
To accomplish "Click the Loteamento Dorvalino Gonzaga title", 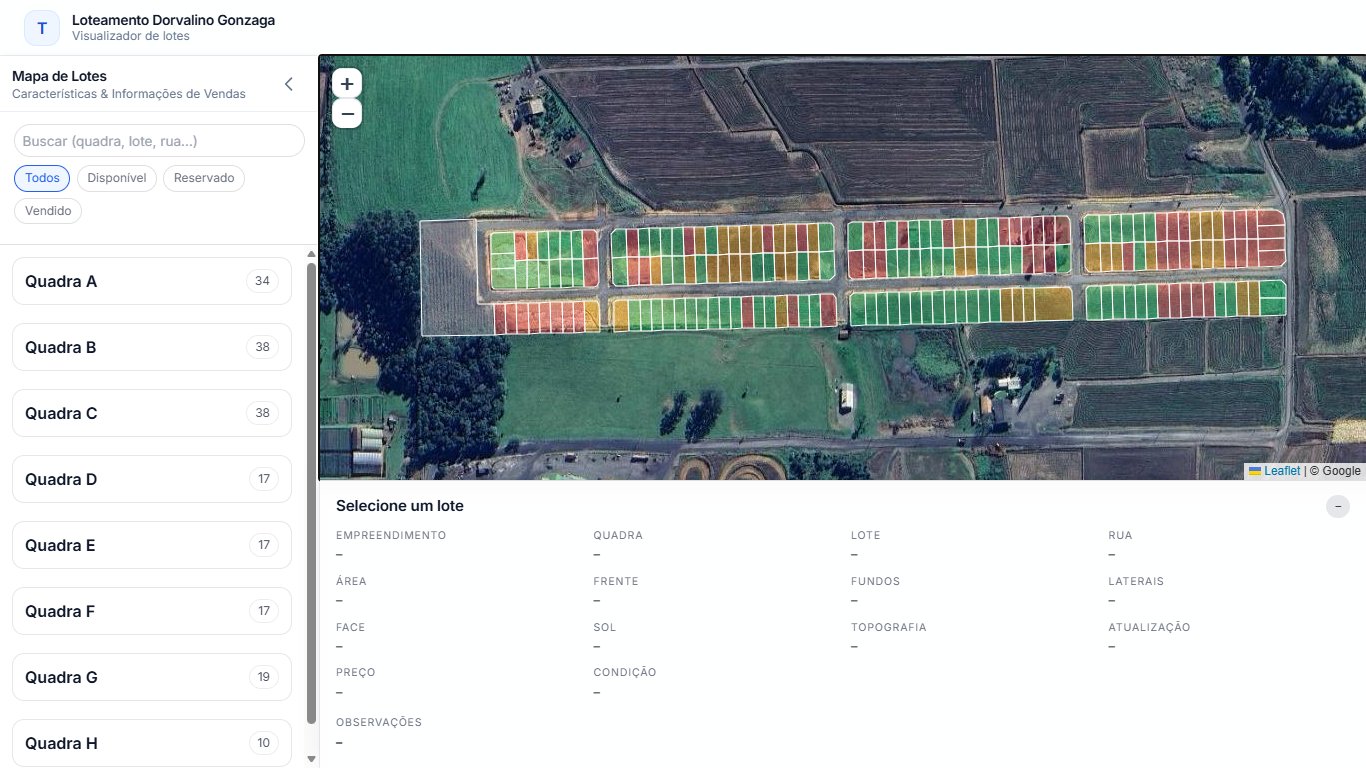I will (173, 20).
